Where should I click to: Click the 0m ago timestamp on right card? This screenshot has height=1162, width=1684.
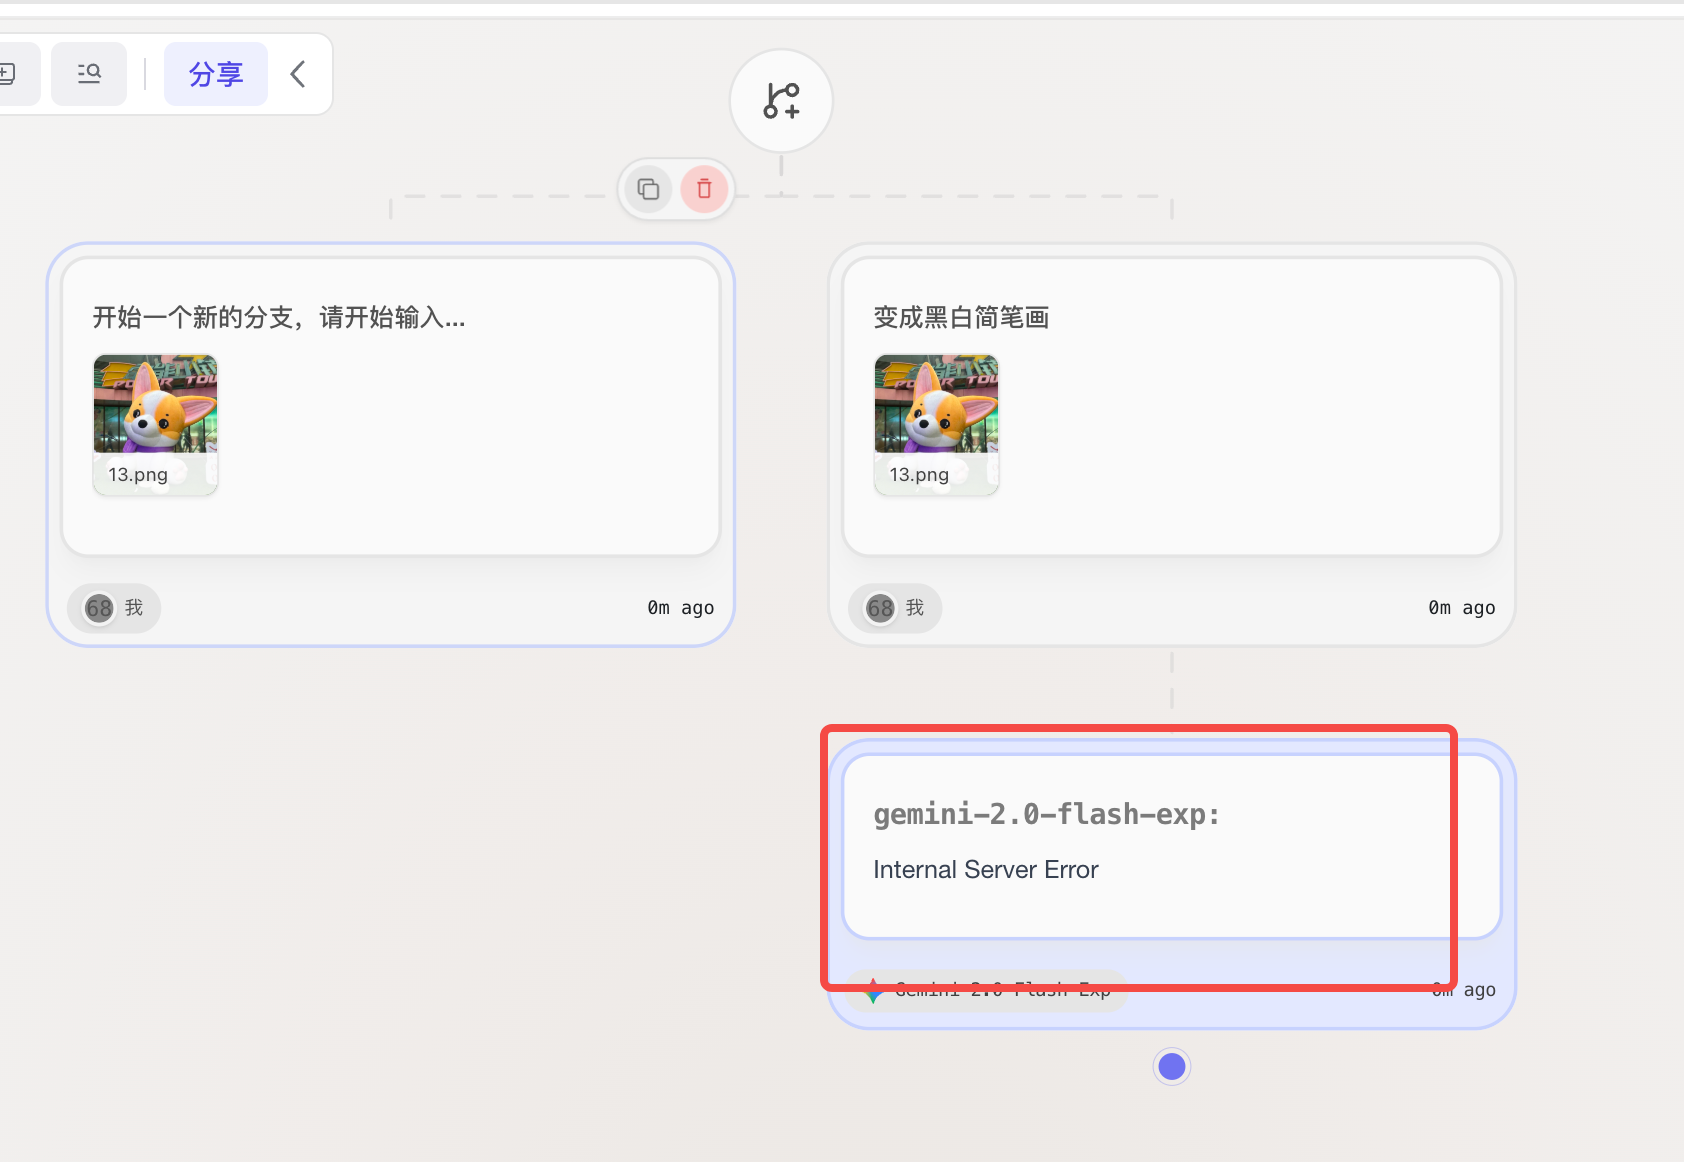tap(1462, 608)
